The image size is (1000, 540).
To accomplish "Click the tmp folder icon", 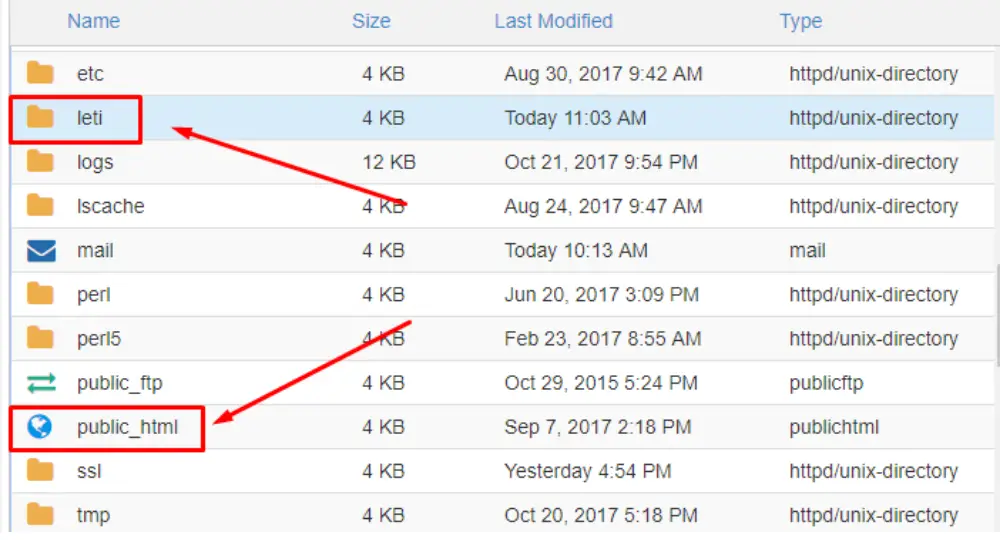I will click(x=40, y=514).
